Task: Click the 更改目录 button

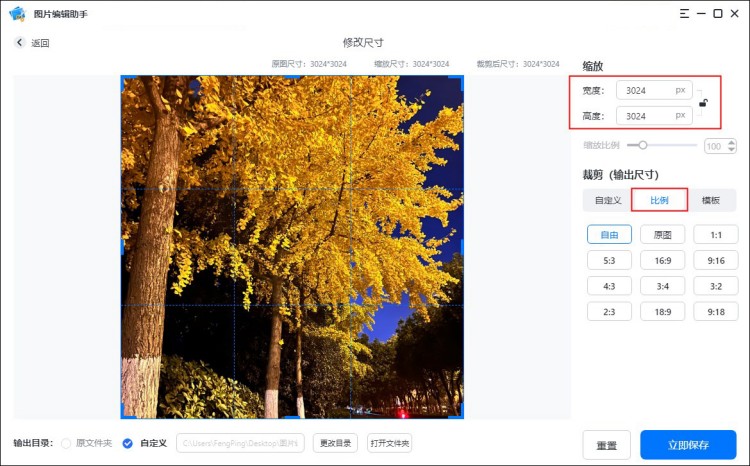Action: [x=335, y=443]
